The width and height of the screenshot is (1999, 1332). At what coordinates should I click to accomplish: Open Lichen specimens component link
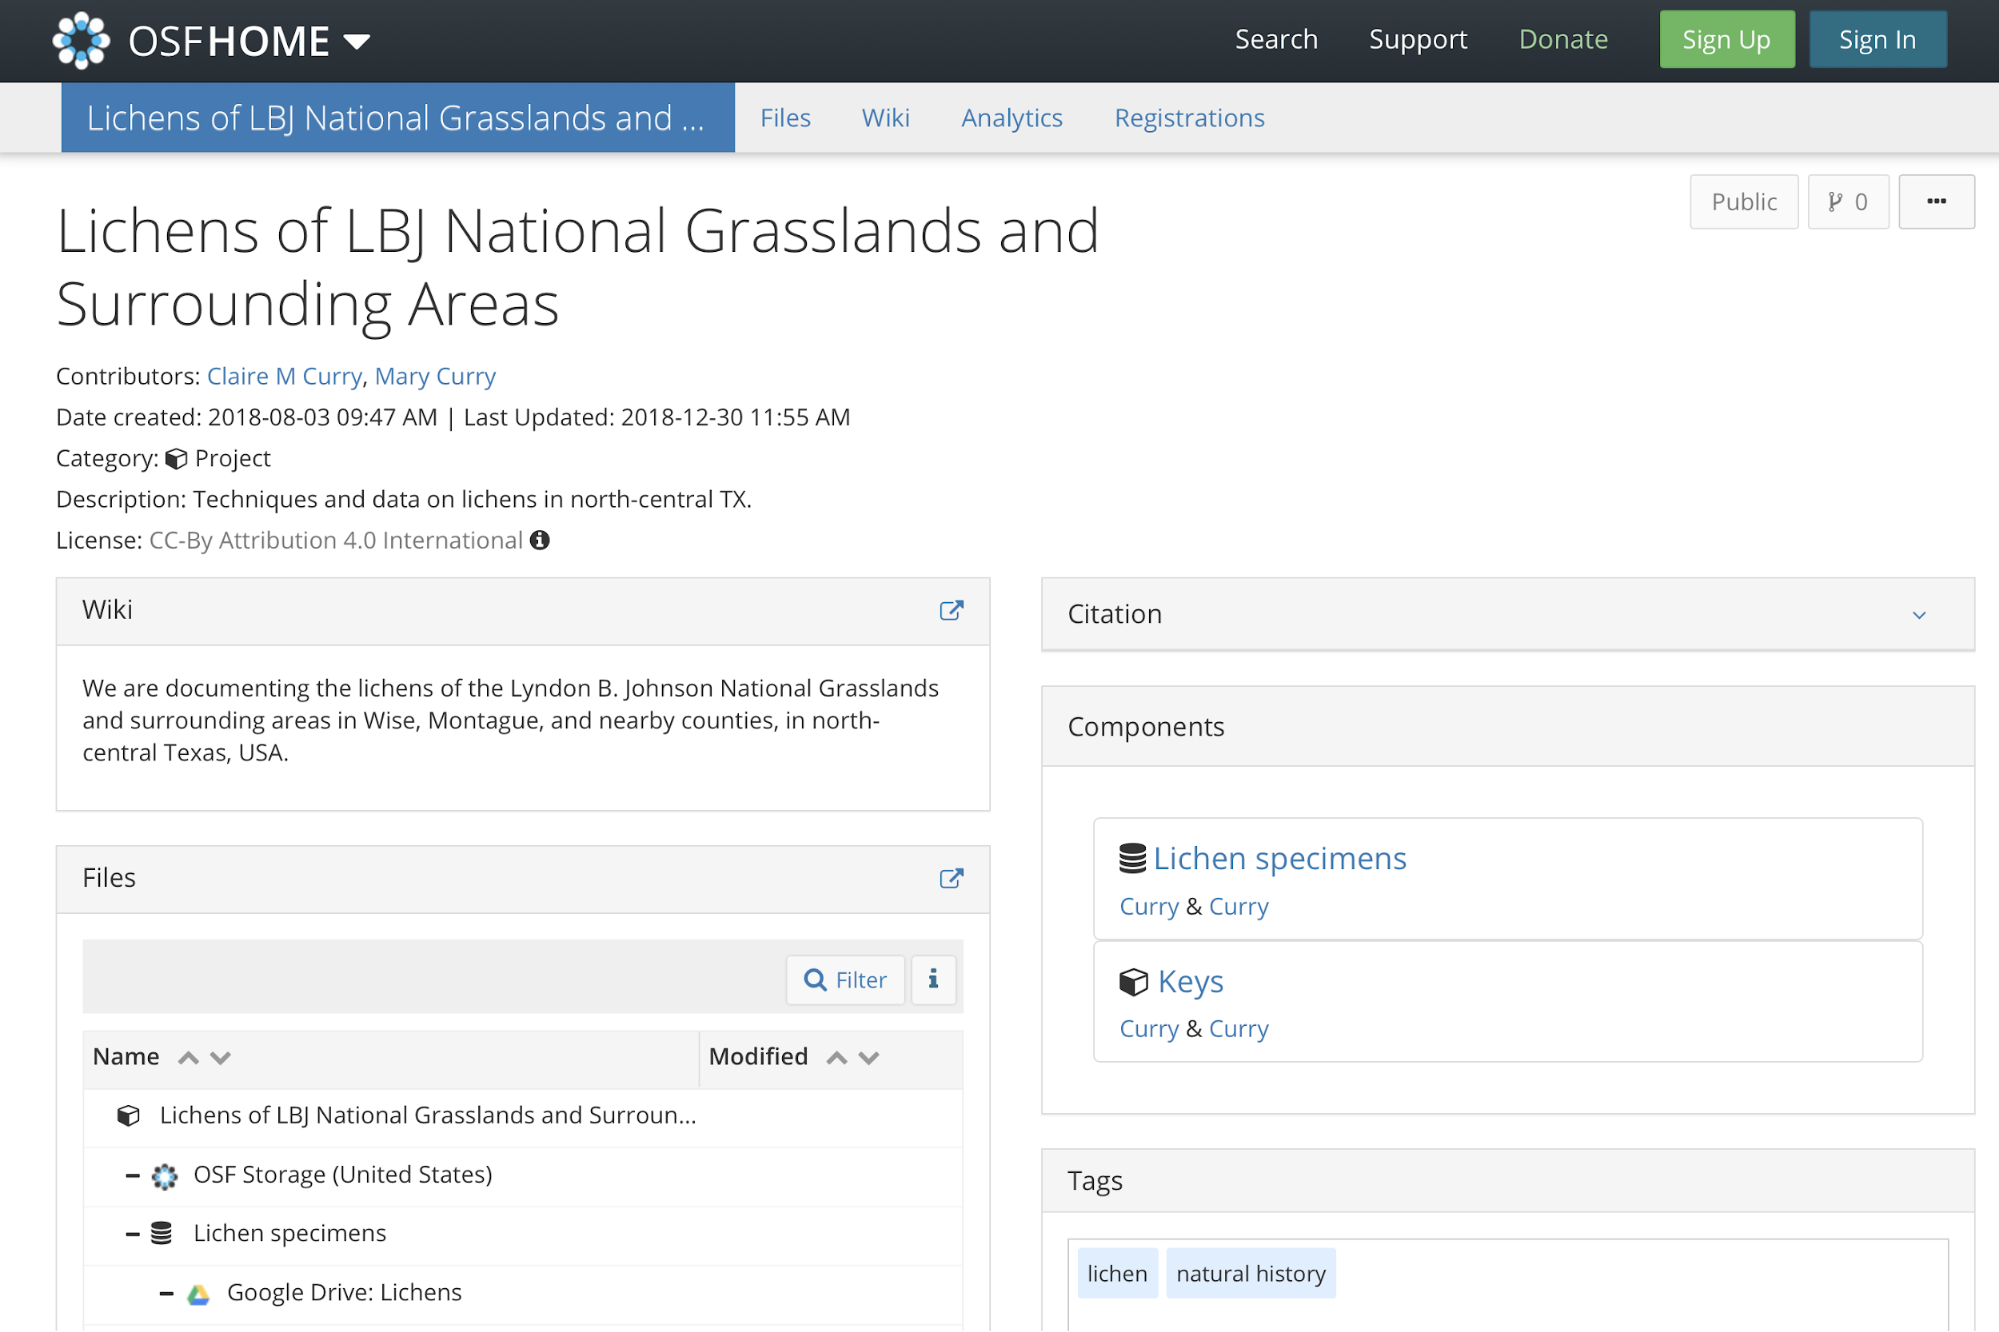click(1279, 858)
